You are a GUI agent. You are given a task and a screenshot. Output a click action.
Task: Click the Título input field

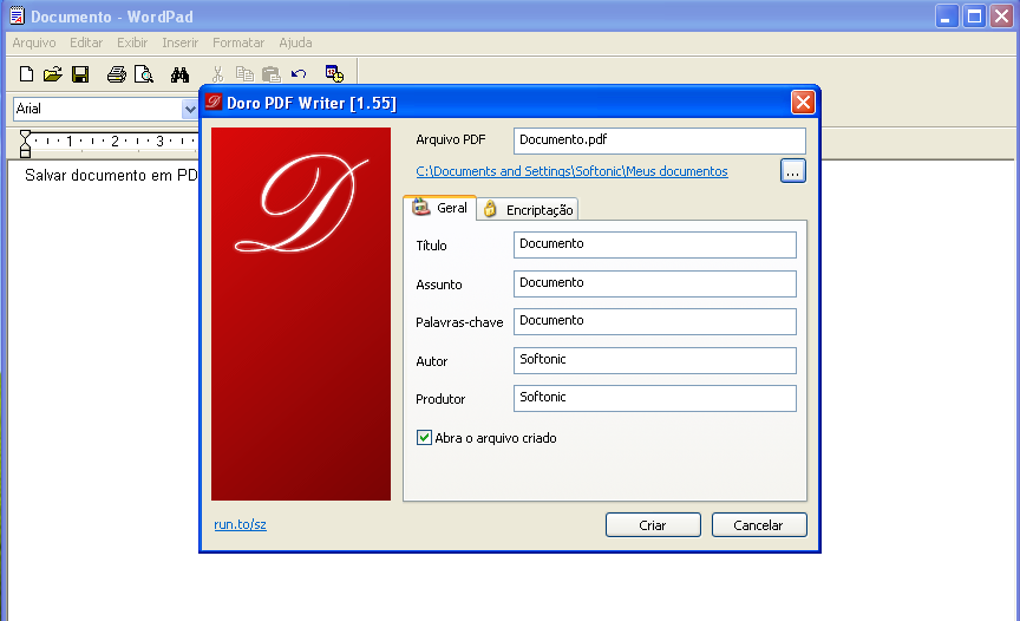655,244
